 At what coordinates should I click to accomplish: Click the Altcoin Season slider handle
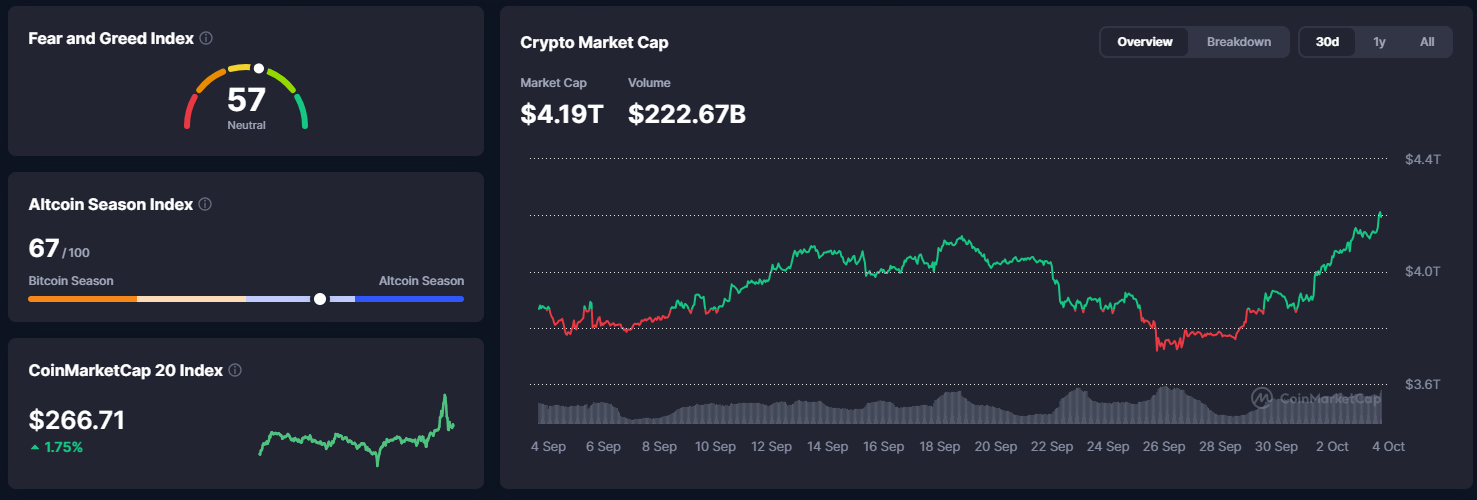coord(319,298)
